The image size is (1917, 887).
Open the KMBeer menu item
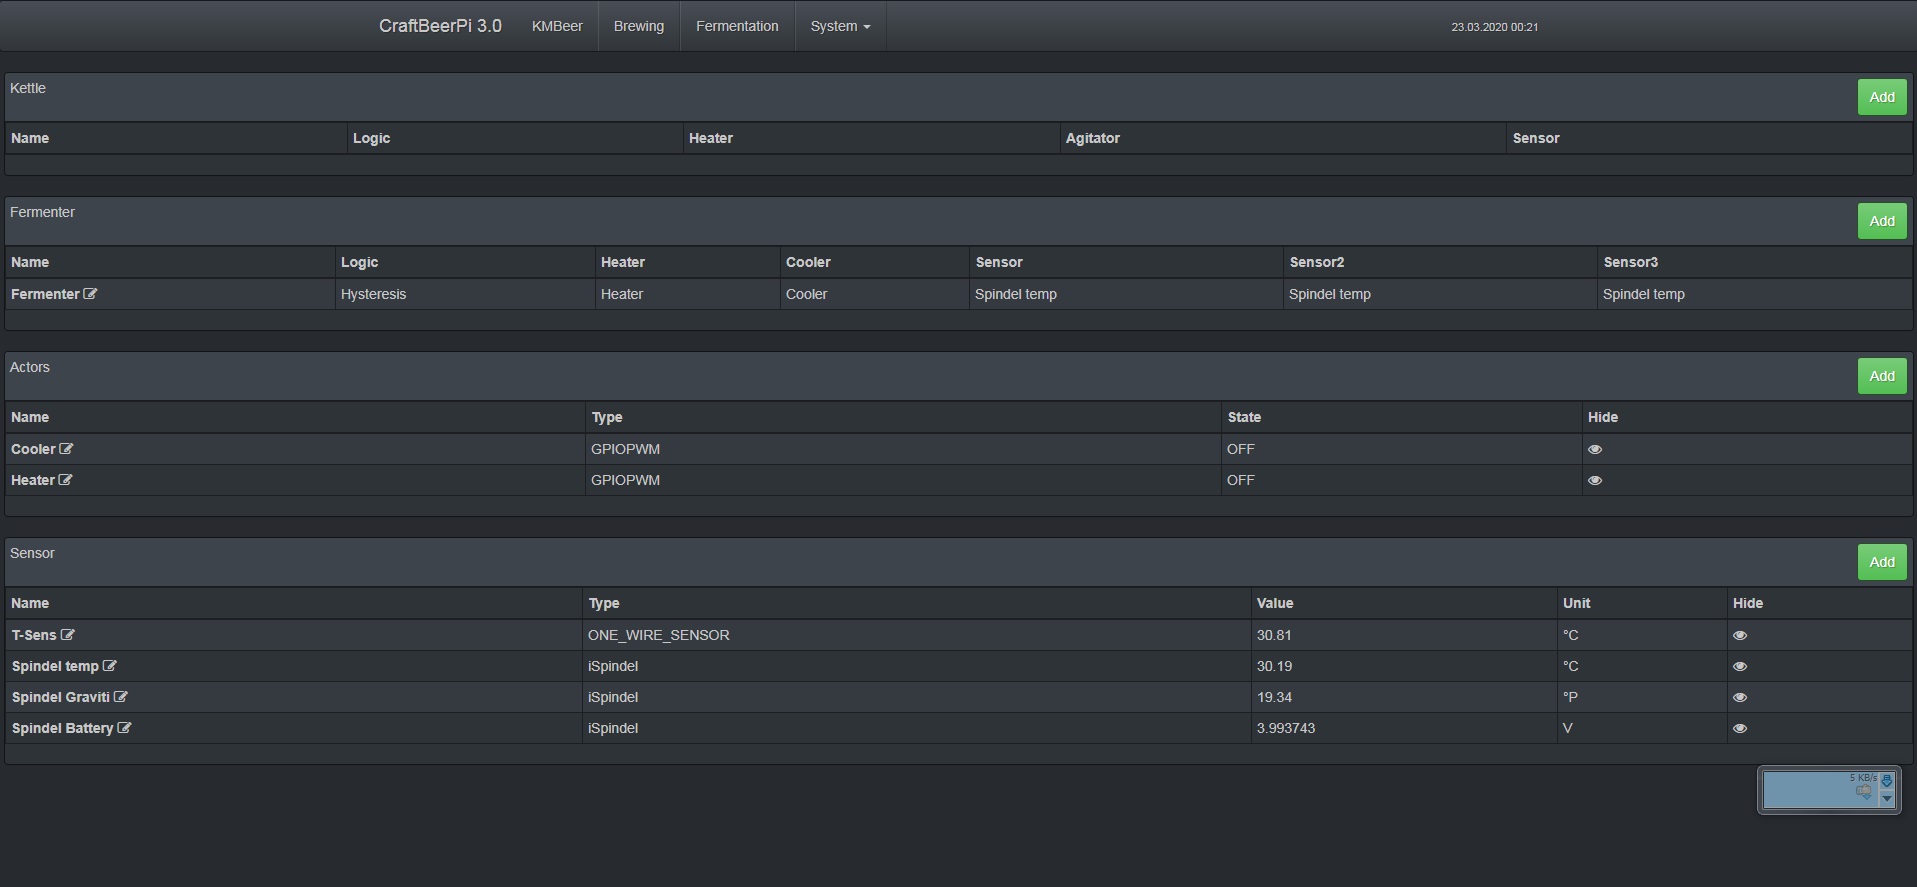click(557, 26)
